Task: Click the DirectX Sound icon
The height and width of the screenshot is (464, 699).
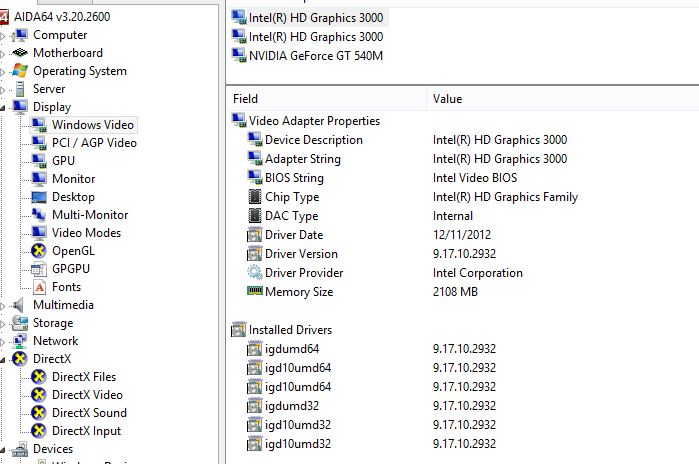Action: 39,413
